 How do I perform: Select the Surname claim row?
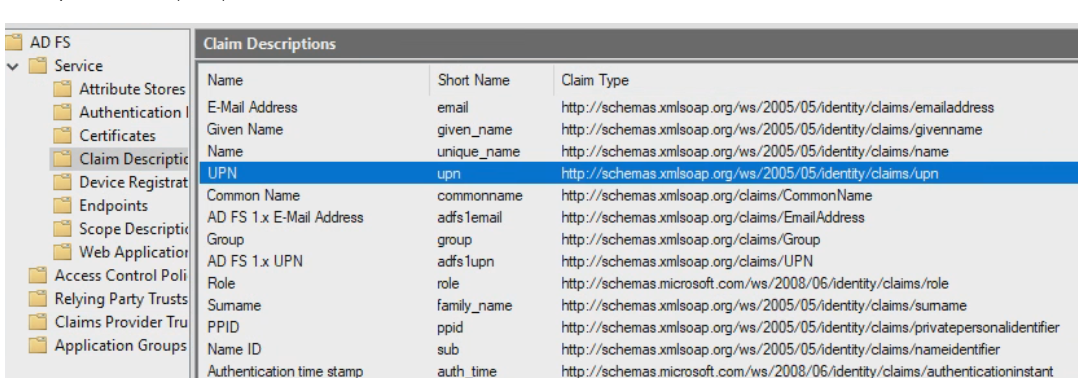(x=639, y=305)
